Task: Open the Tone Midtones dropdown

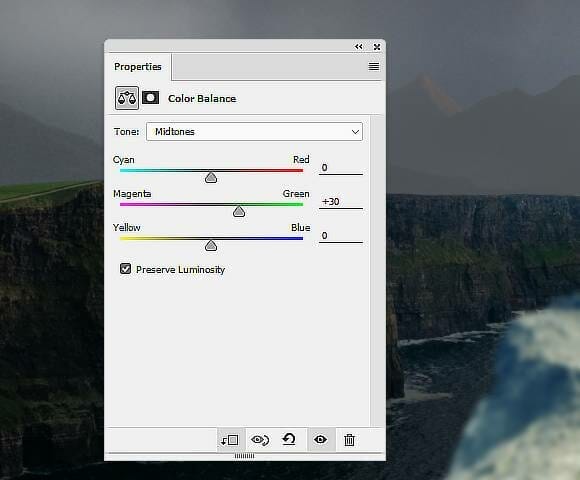Action: tap(254, 132)
